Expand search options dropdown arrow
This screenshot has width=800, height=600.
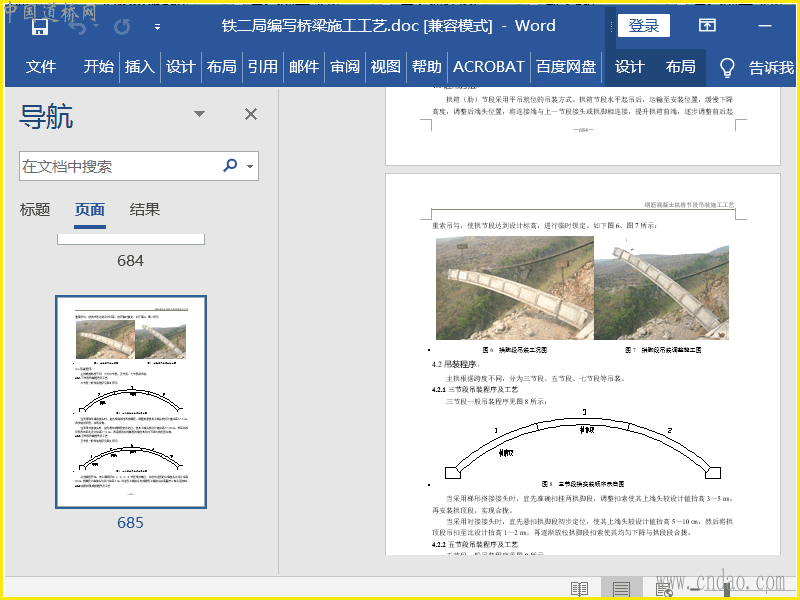[250, 166]
